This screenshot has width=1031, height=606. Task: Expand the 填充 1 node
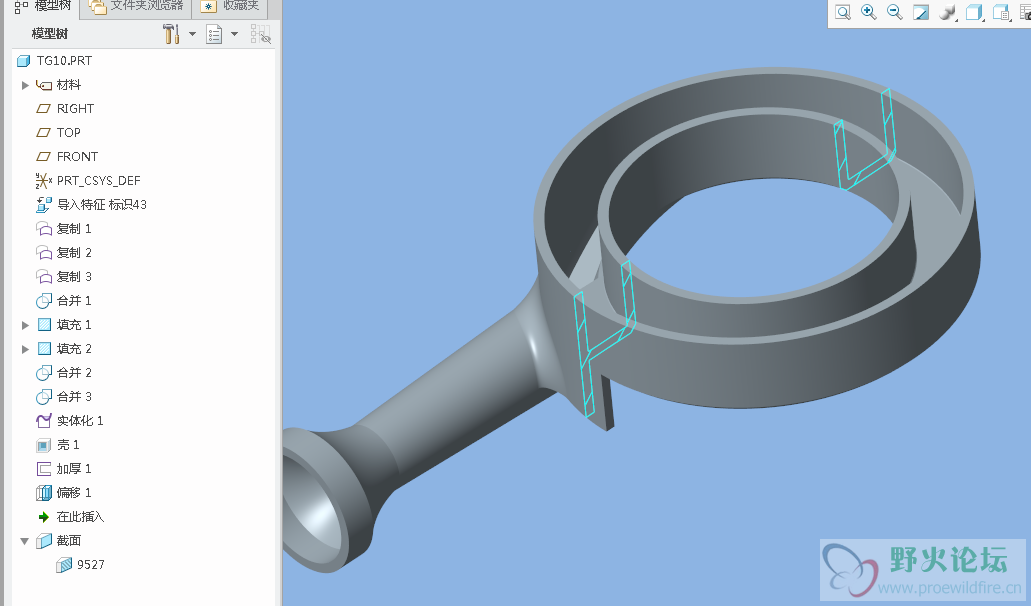25,325
